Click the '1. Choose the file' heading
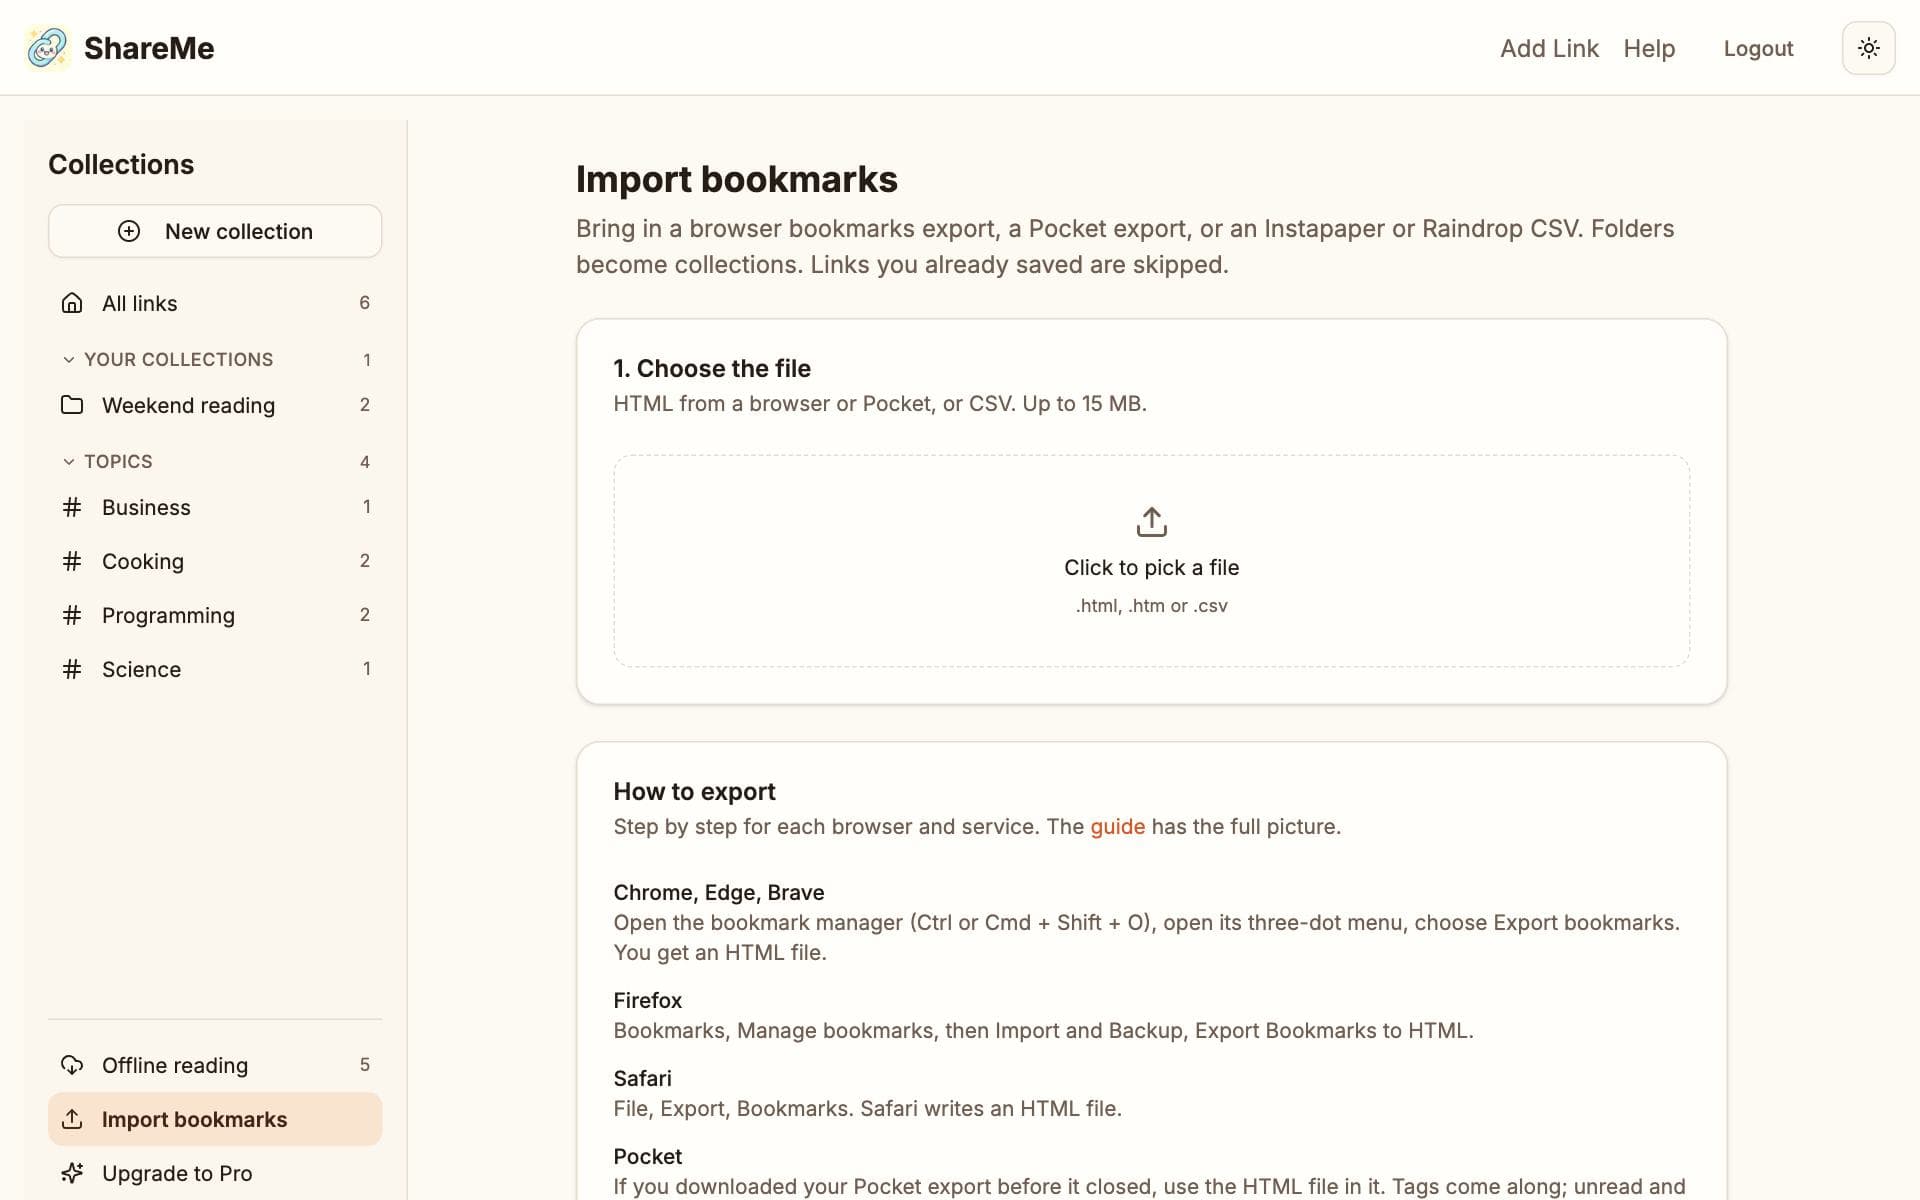1920x1200 pixels. (x=712, y=368)
